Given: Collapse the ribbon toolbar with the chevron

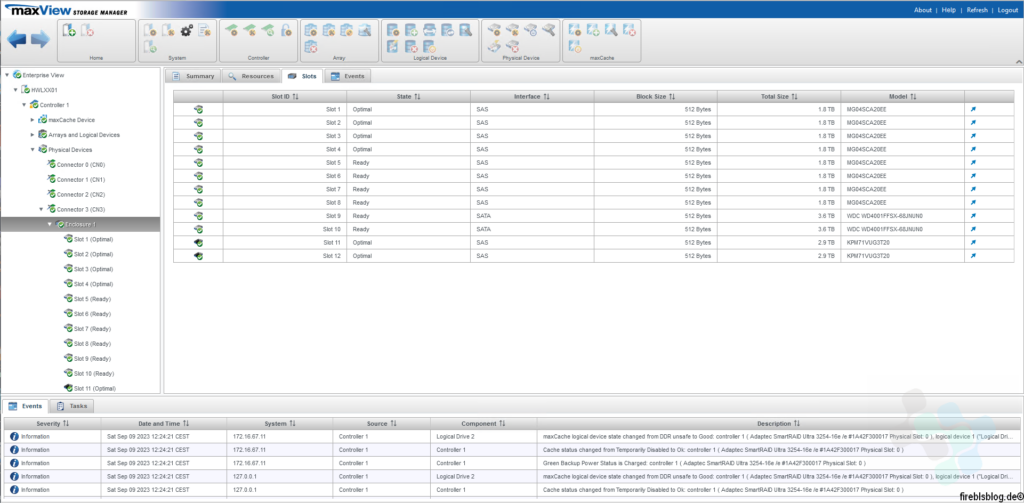Looking at the screenshot, I should click(1018, 61).
